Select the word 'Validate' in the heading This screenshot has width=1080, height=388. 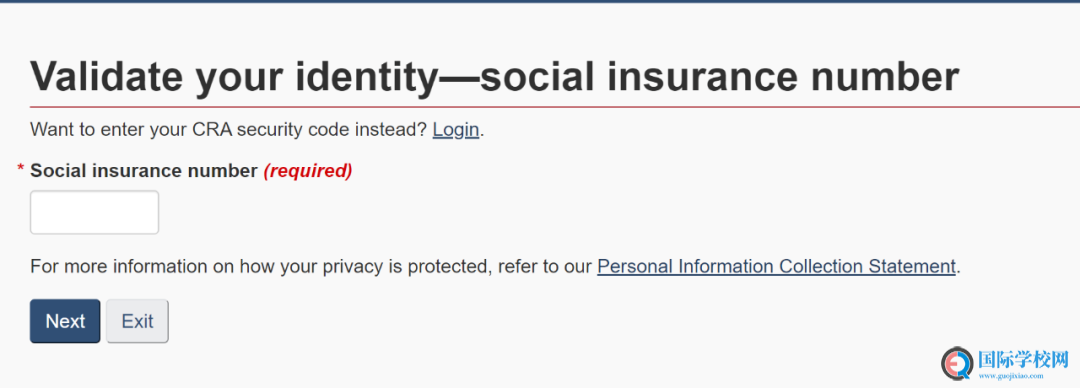[107, 76]
